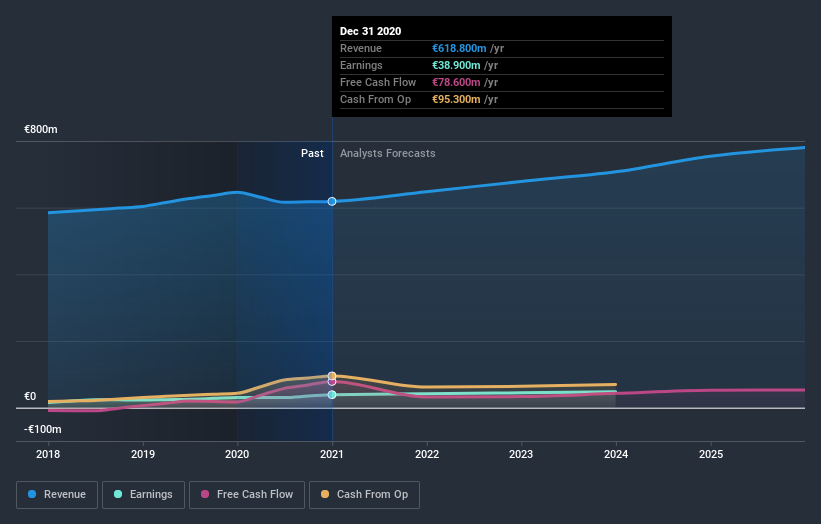Click the 'Past' label on the chart
The width and height of the screenshot is (821, 524).
pyautogui.click(x=312, y=153)
